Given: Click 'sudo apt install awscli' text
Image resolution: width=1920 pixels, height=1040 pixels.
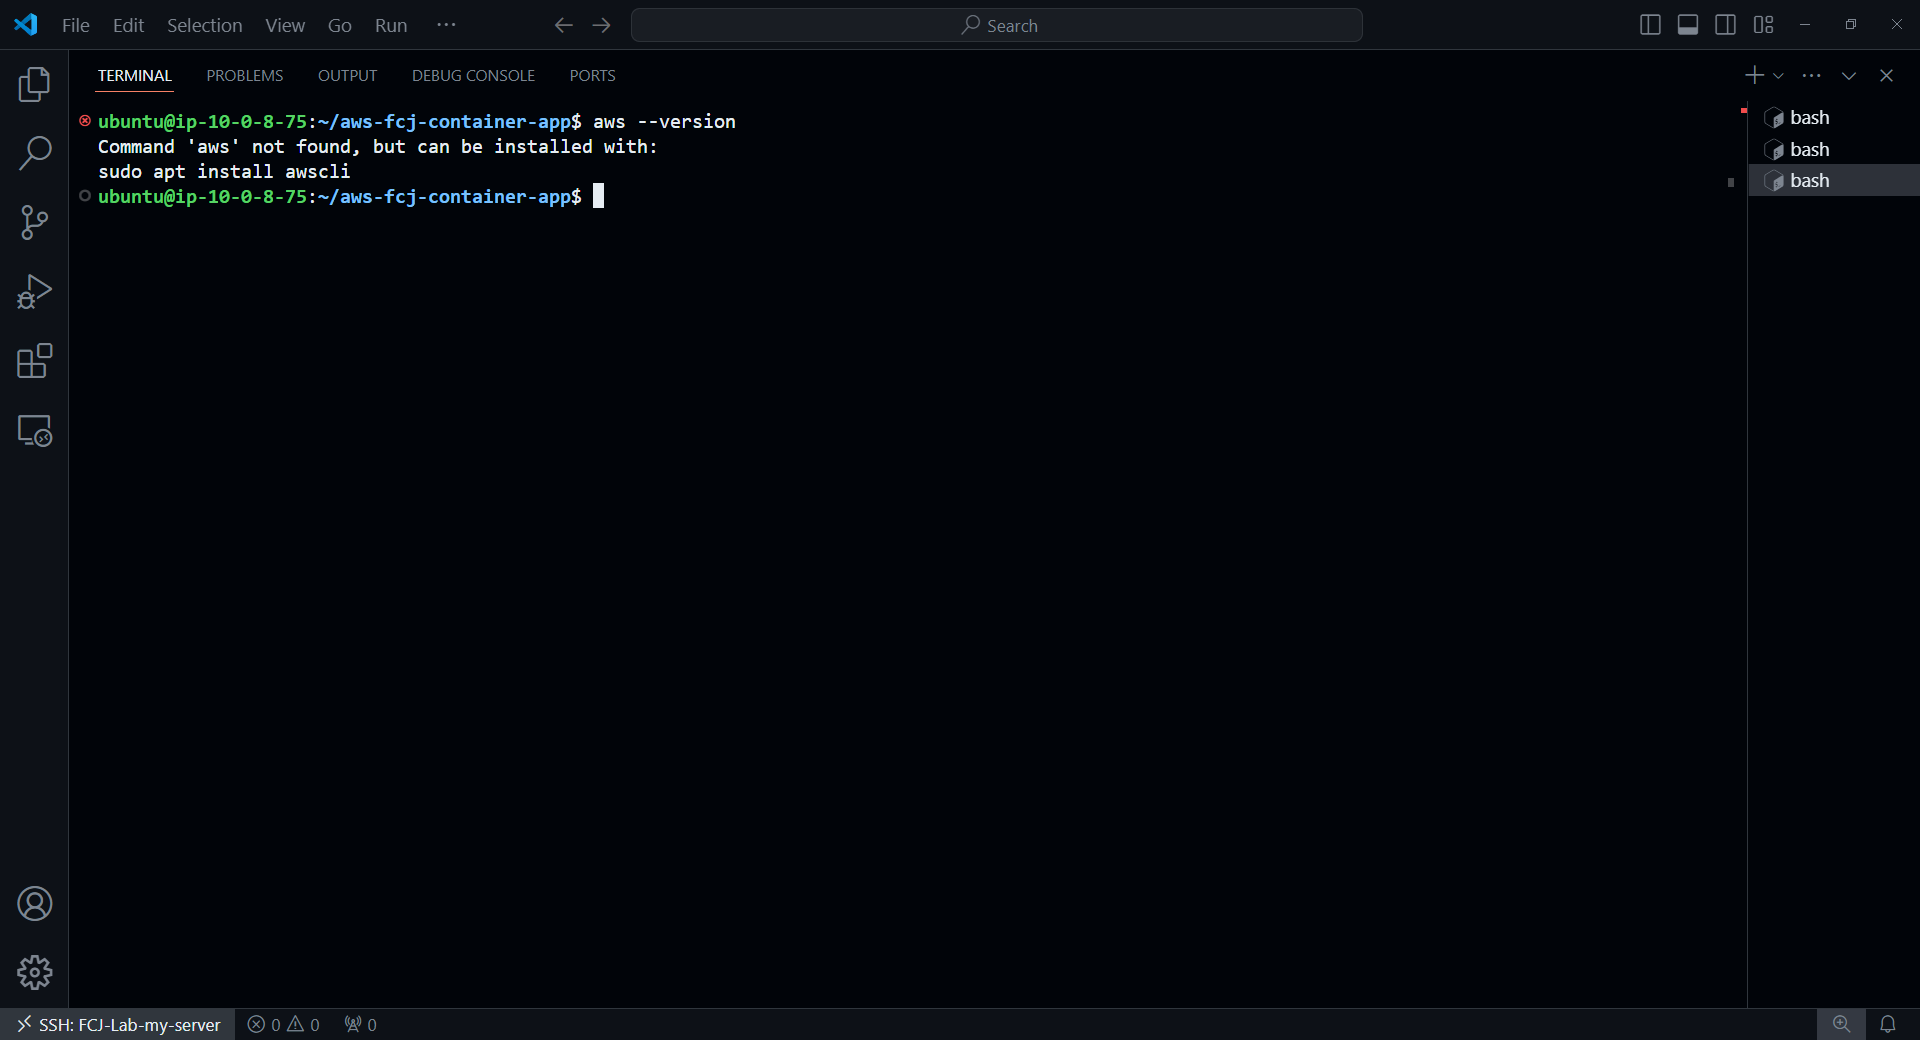Looking at the screenshot, I should pyautogui.click(x=224, y=172).
